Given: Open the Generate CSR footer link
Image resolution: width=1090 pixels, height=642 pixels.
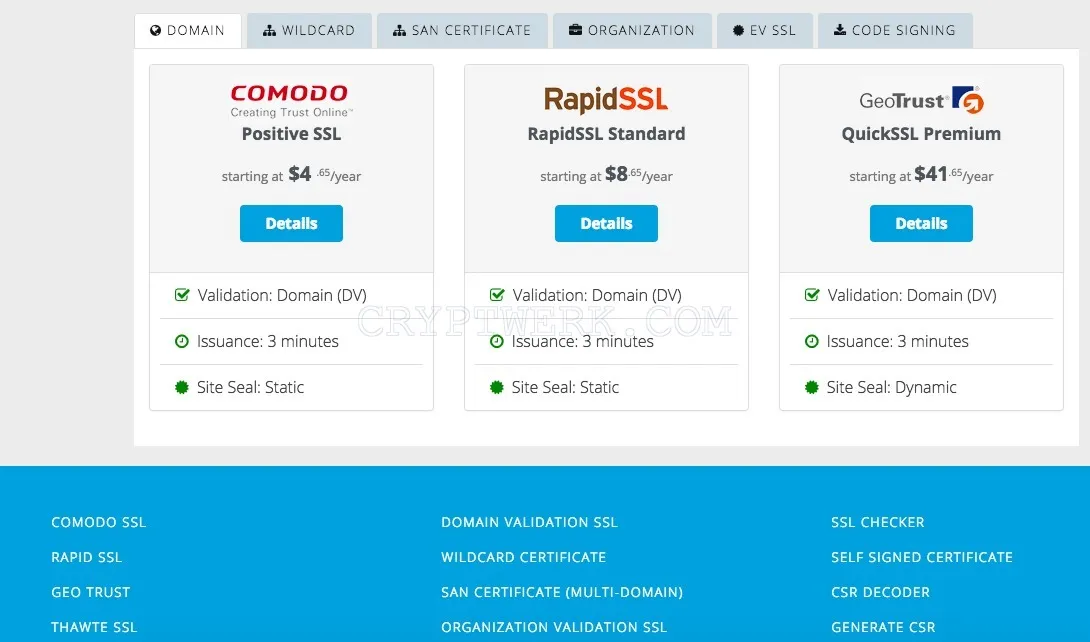Looking at the screenshot, I should [883, 627].
